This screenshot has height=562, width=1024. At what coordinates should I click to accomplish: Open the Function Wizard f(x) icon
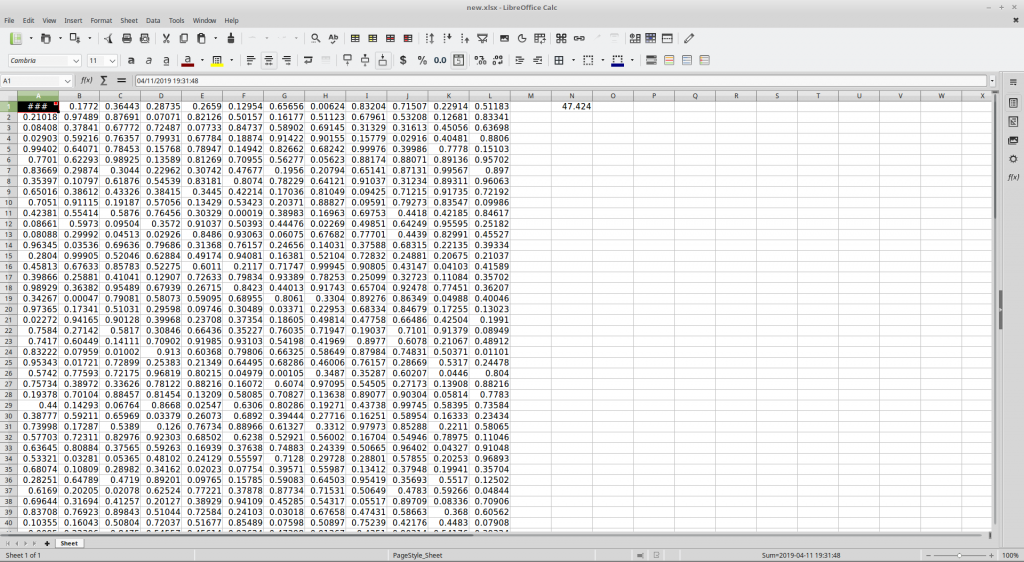coord(86,81)
